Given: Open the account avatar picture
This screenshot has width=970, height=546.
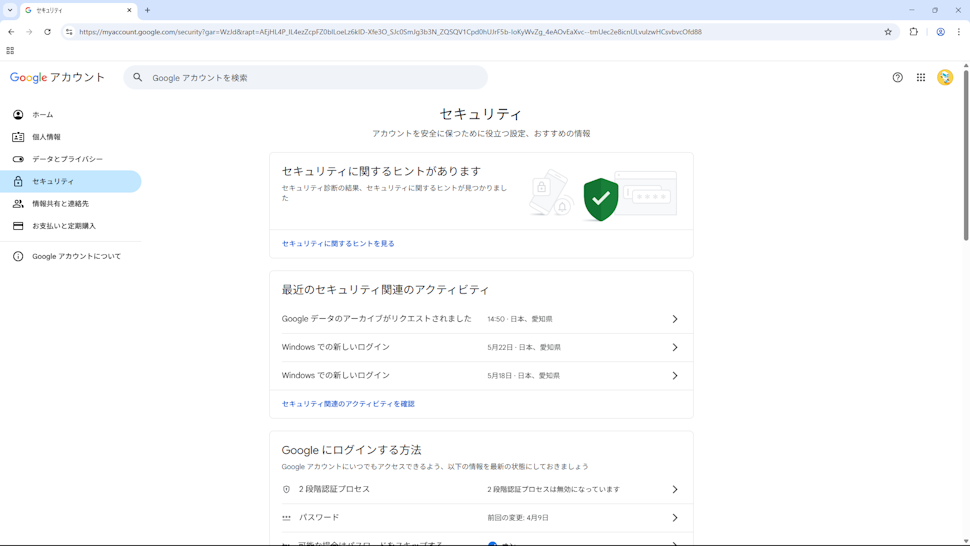Looking at the screenshot, I should tap(945, 77).
